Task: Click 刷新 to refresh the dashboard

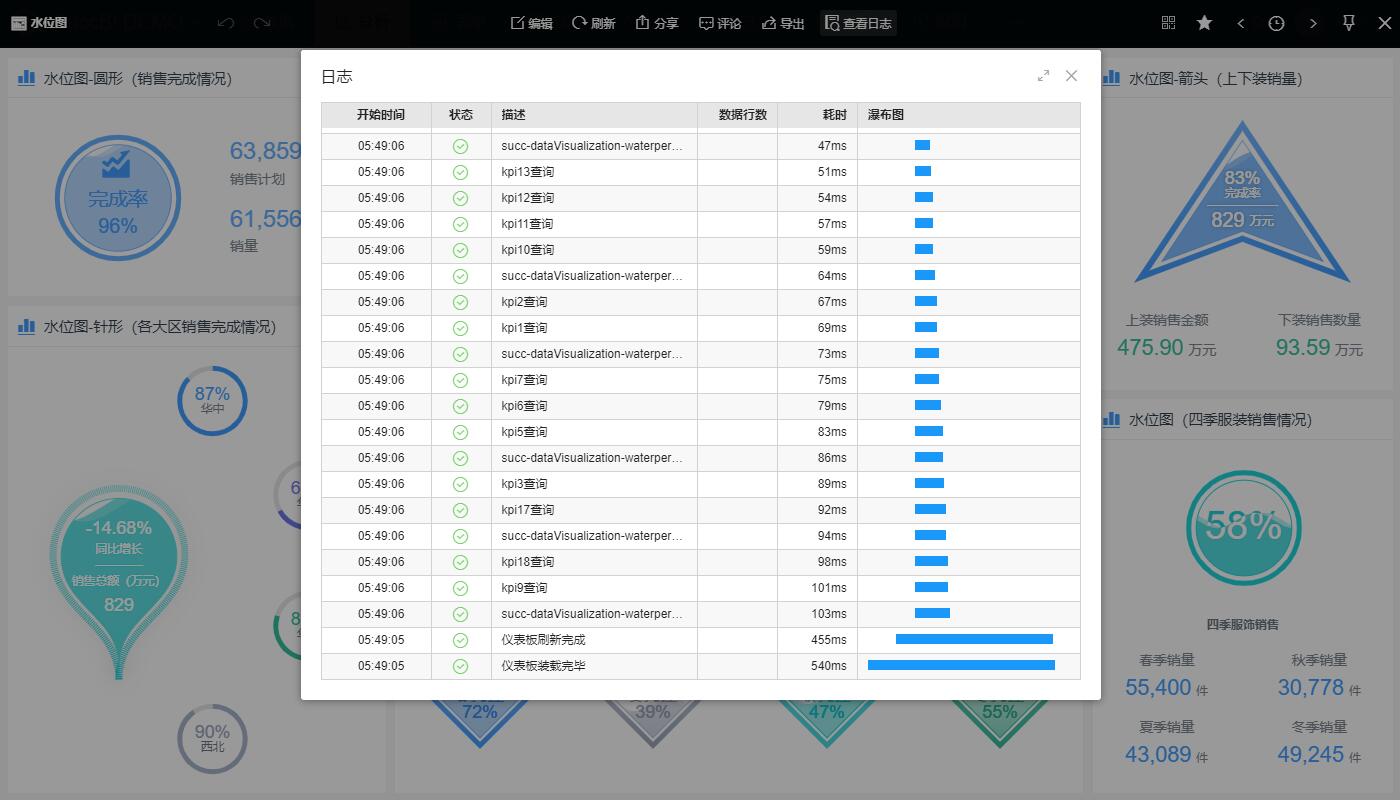Action: (x=593, y=23)
